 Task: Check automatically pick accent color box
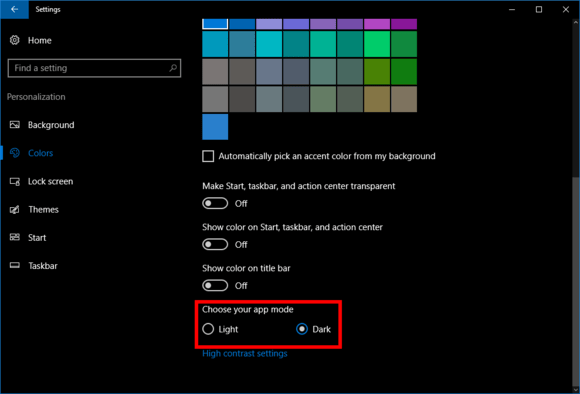208,156
